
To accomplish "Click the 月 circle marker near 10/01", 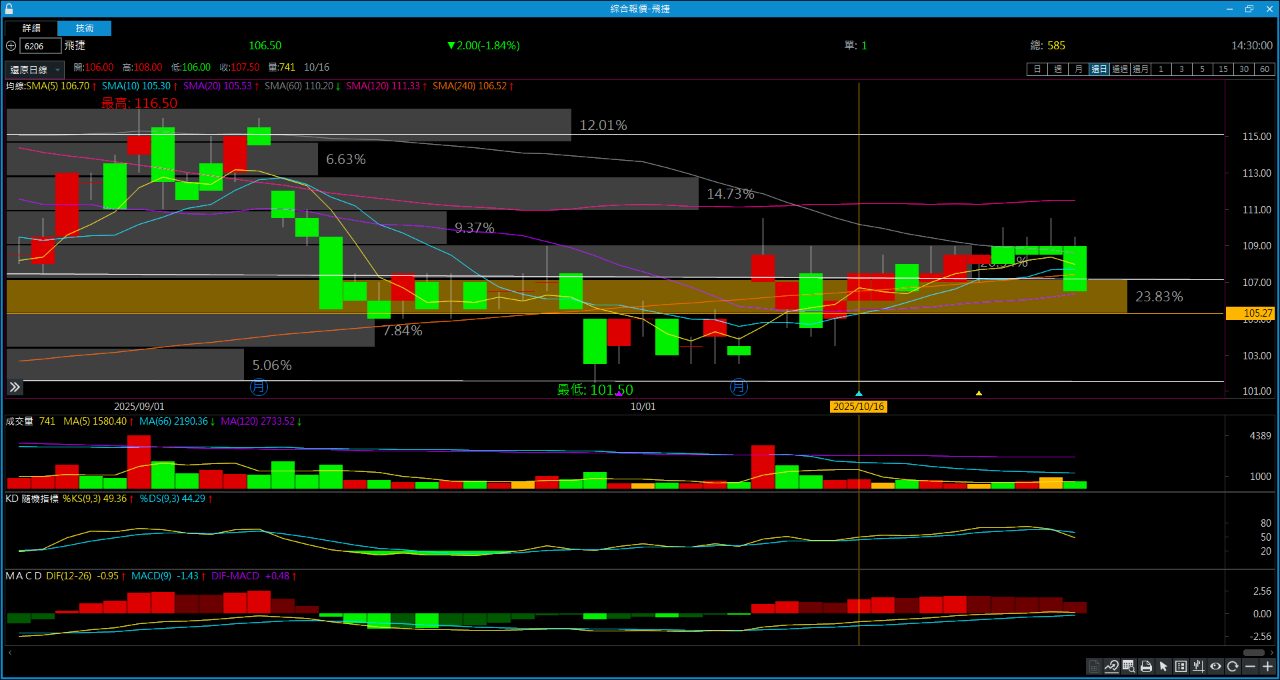I will coord(739,386).
